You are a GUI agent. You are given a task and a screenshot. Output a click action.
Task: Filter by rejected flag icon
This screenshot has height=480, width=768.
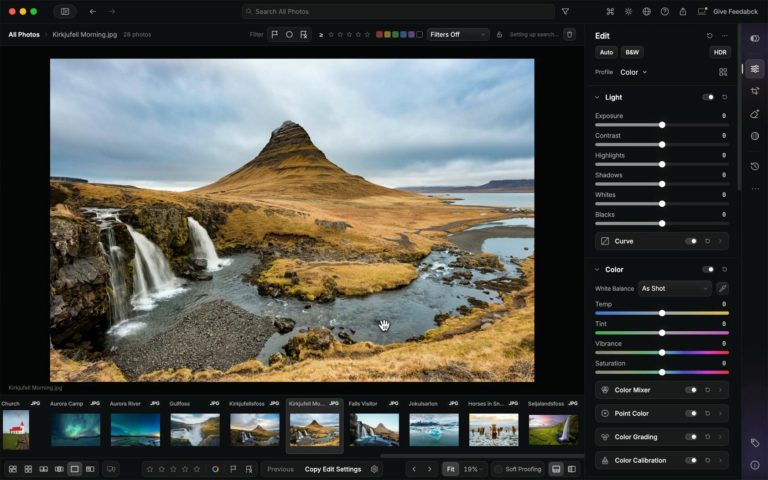click(x=304, y=34)
